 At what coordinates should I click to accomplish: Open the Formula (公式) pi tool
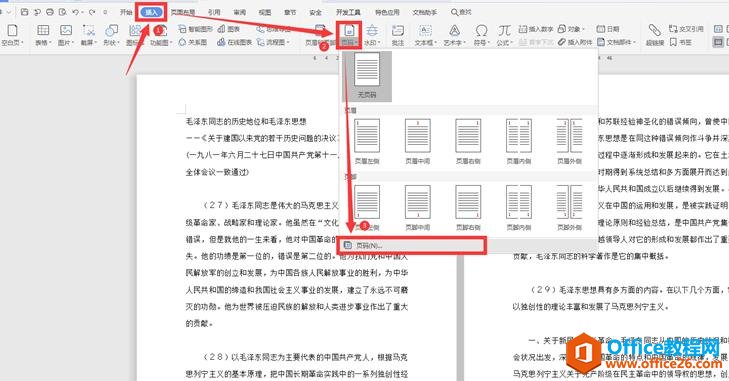click(x=504, y=35)
